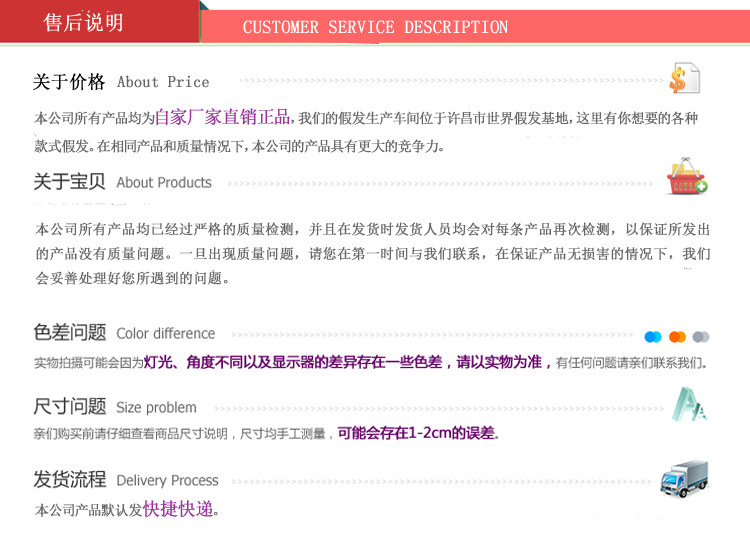Viewport: 750px width, 534px height.
Task: Click text 会妥善处理好您所遇到的问题
Action: point(129,278)
